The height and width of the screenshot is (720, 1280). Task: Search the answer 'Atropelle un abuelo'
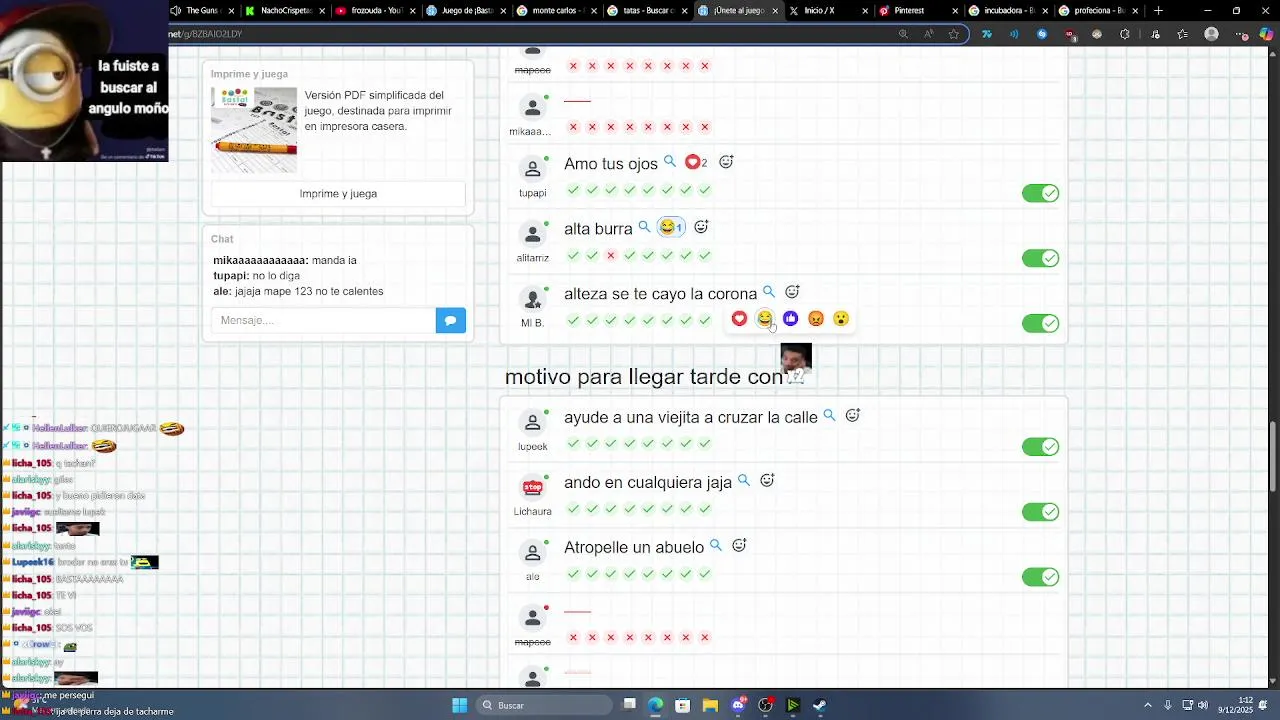pos(716,545)
